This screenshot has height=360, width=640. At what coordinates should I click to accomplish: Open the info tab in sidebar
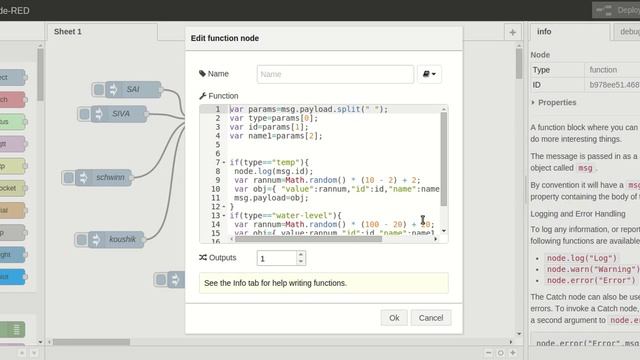570,32
